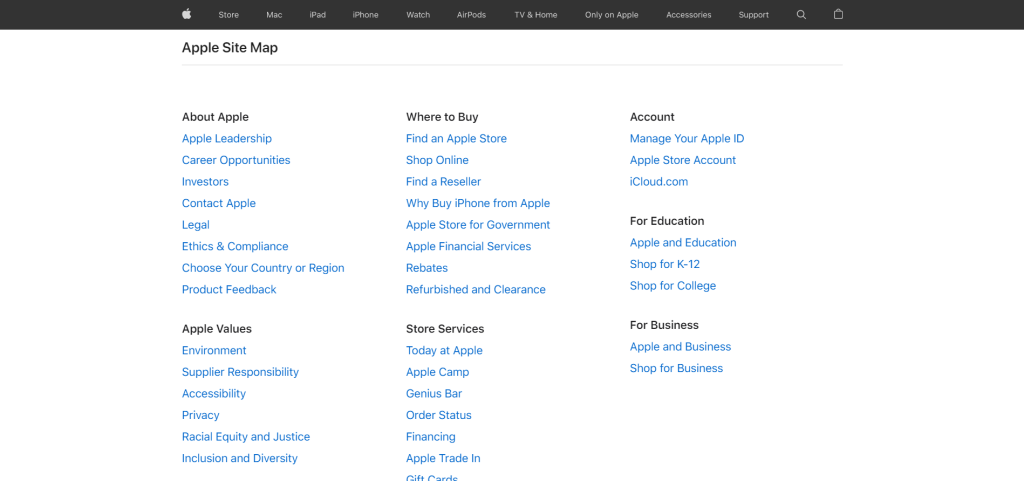Check Order Status link

(x=438, y=415)
